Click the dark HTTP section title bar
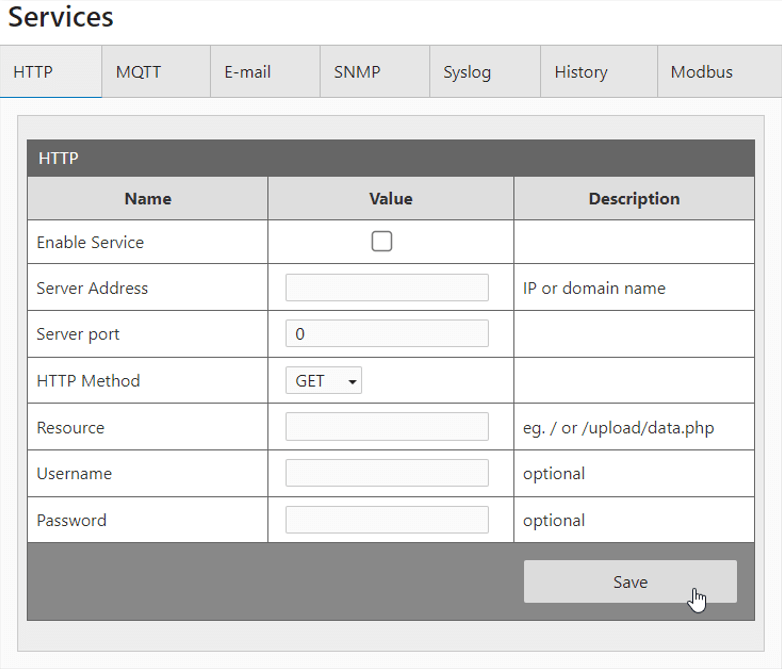Viewport: 782px width, 669px height. click(390, 158)
